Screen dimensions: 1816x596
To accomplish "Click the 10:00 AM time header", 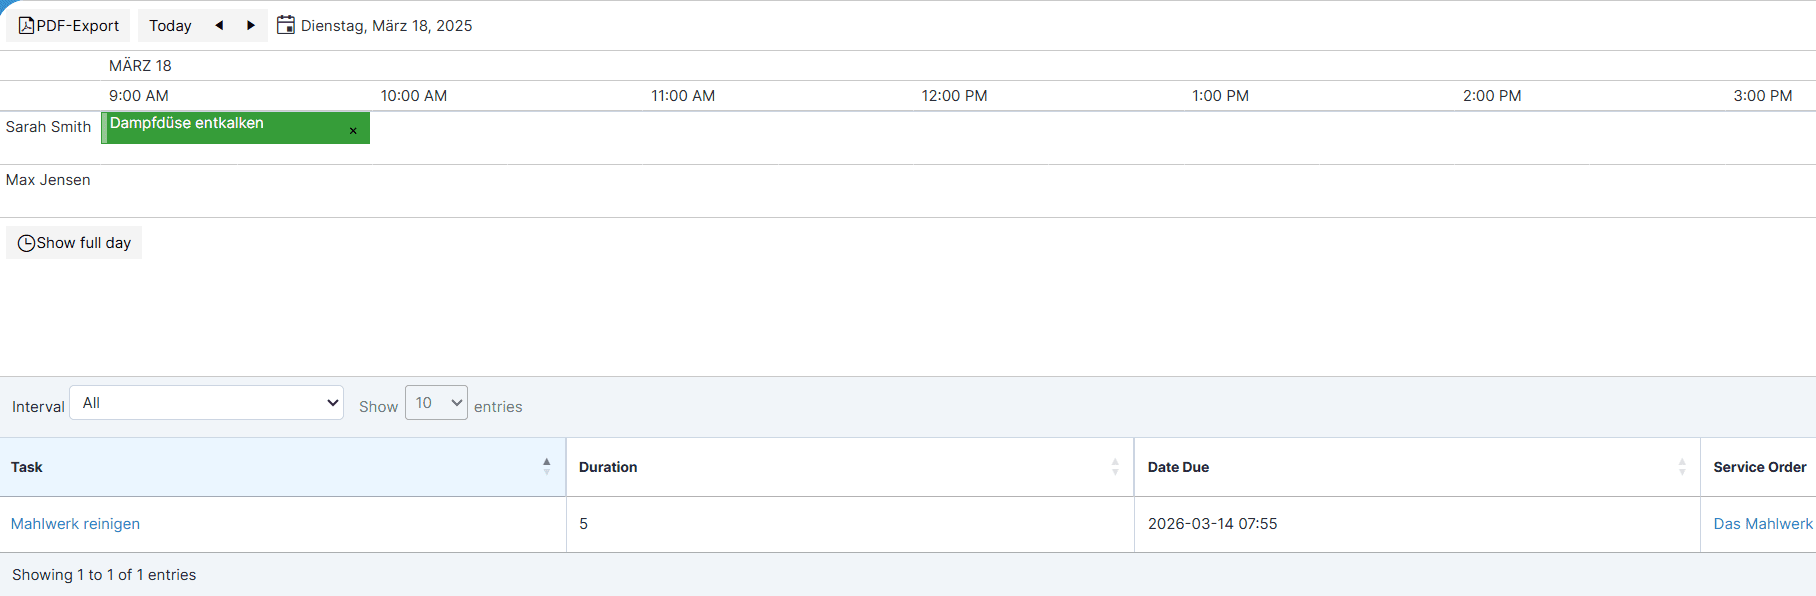I will [414, 96].
